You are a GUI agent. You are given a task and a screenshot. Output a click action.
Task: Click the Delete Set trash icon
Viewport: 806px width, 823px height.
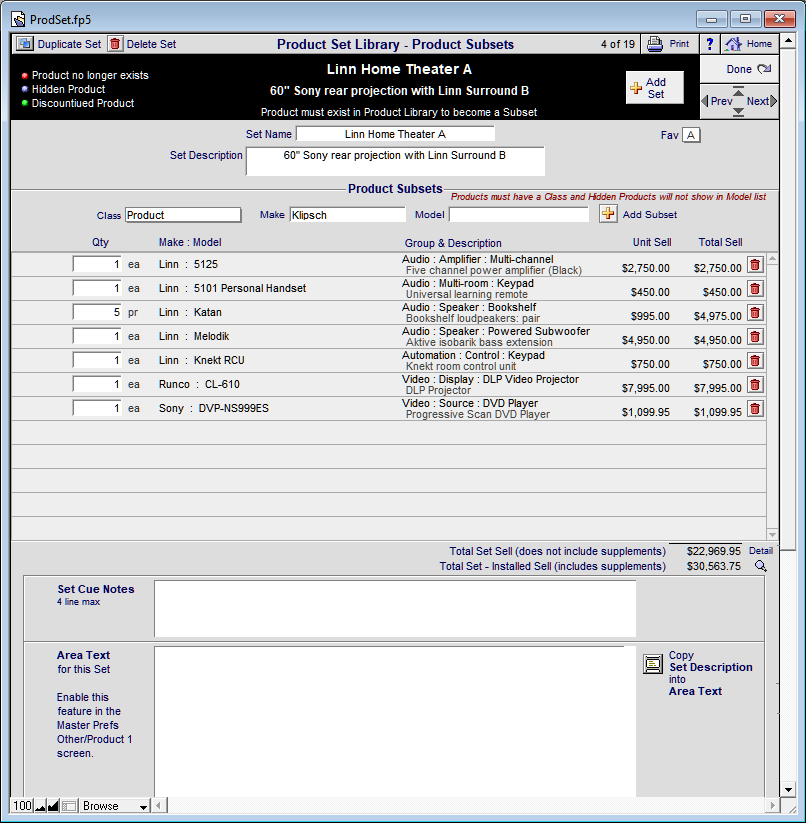pos(115,44)
